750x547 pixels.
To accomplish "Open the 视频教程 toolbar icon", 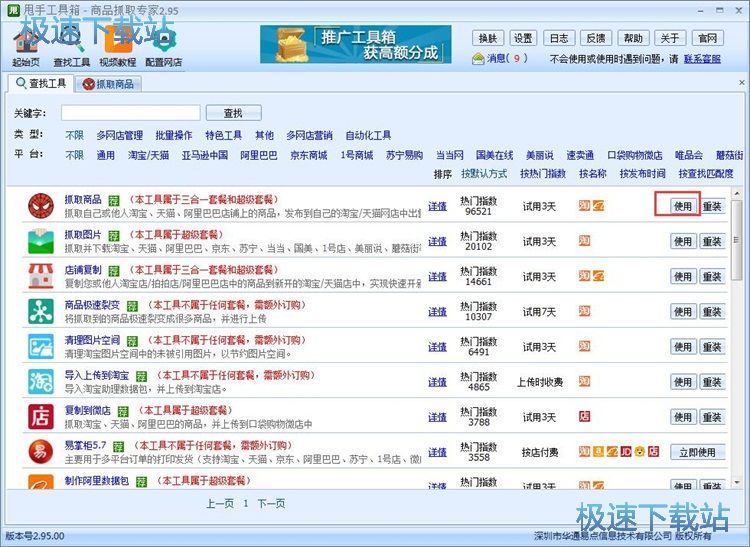I will pos(118,48).
